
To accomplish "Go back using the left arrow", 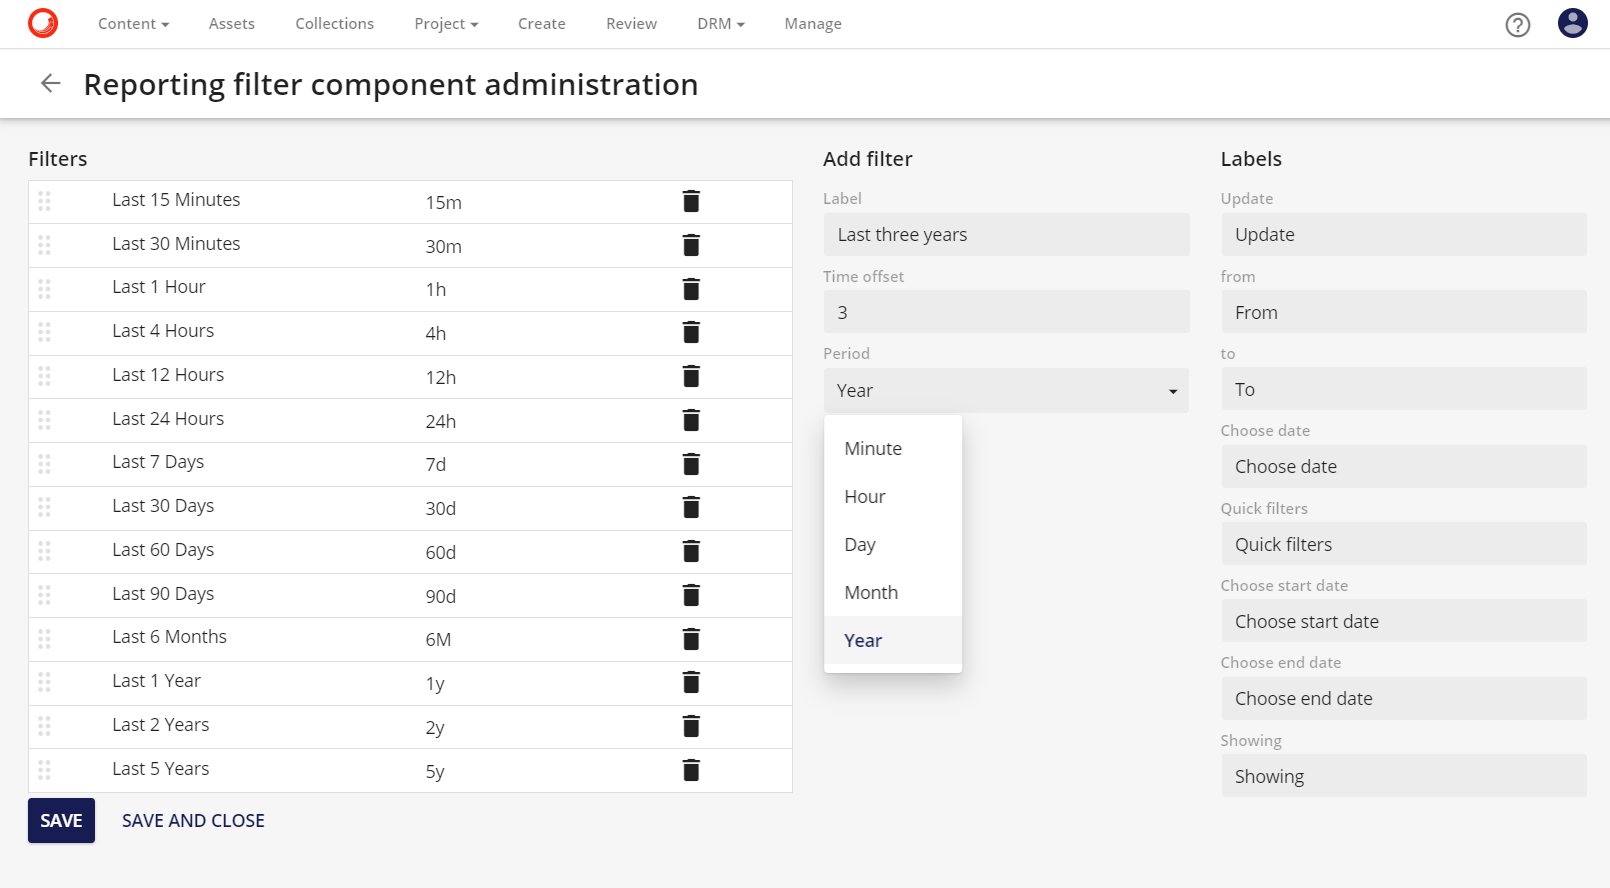I will coord(51,84).
